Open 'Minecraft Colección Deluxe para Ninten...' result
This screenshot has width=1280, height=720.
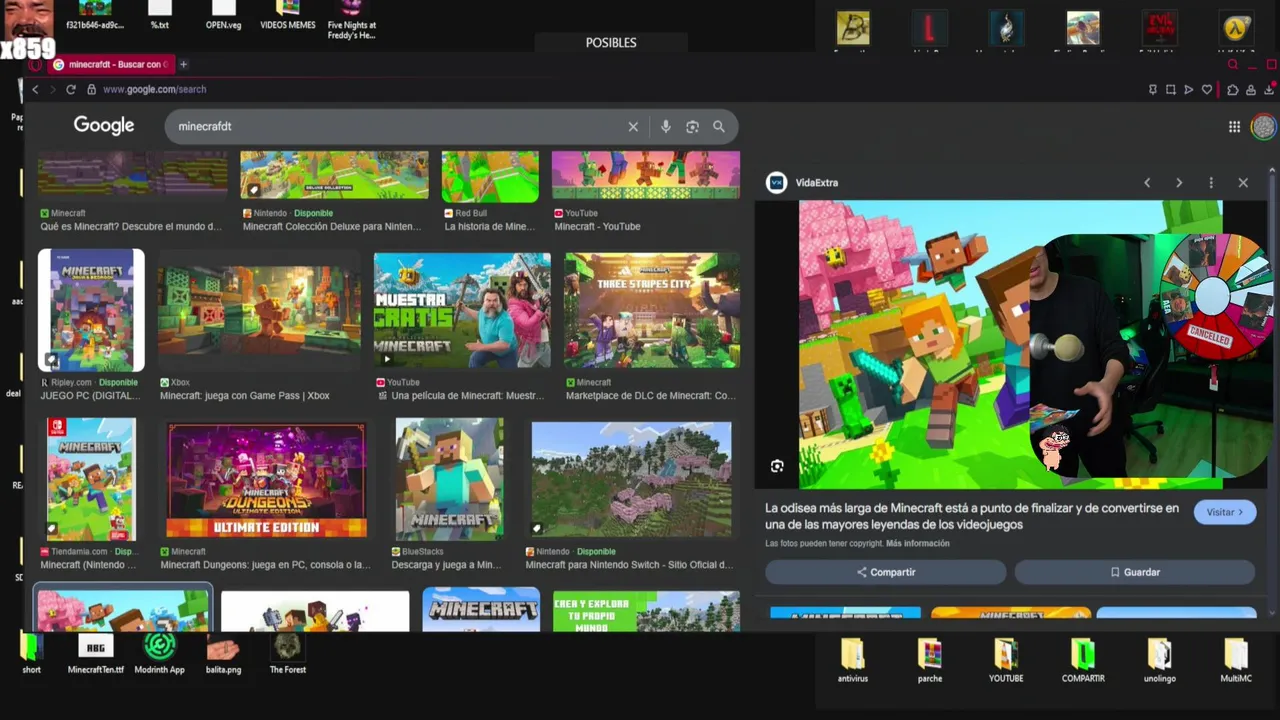coord(332,227)
